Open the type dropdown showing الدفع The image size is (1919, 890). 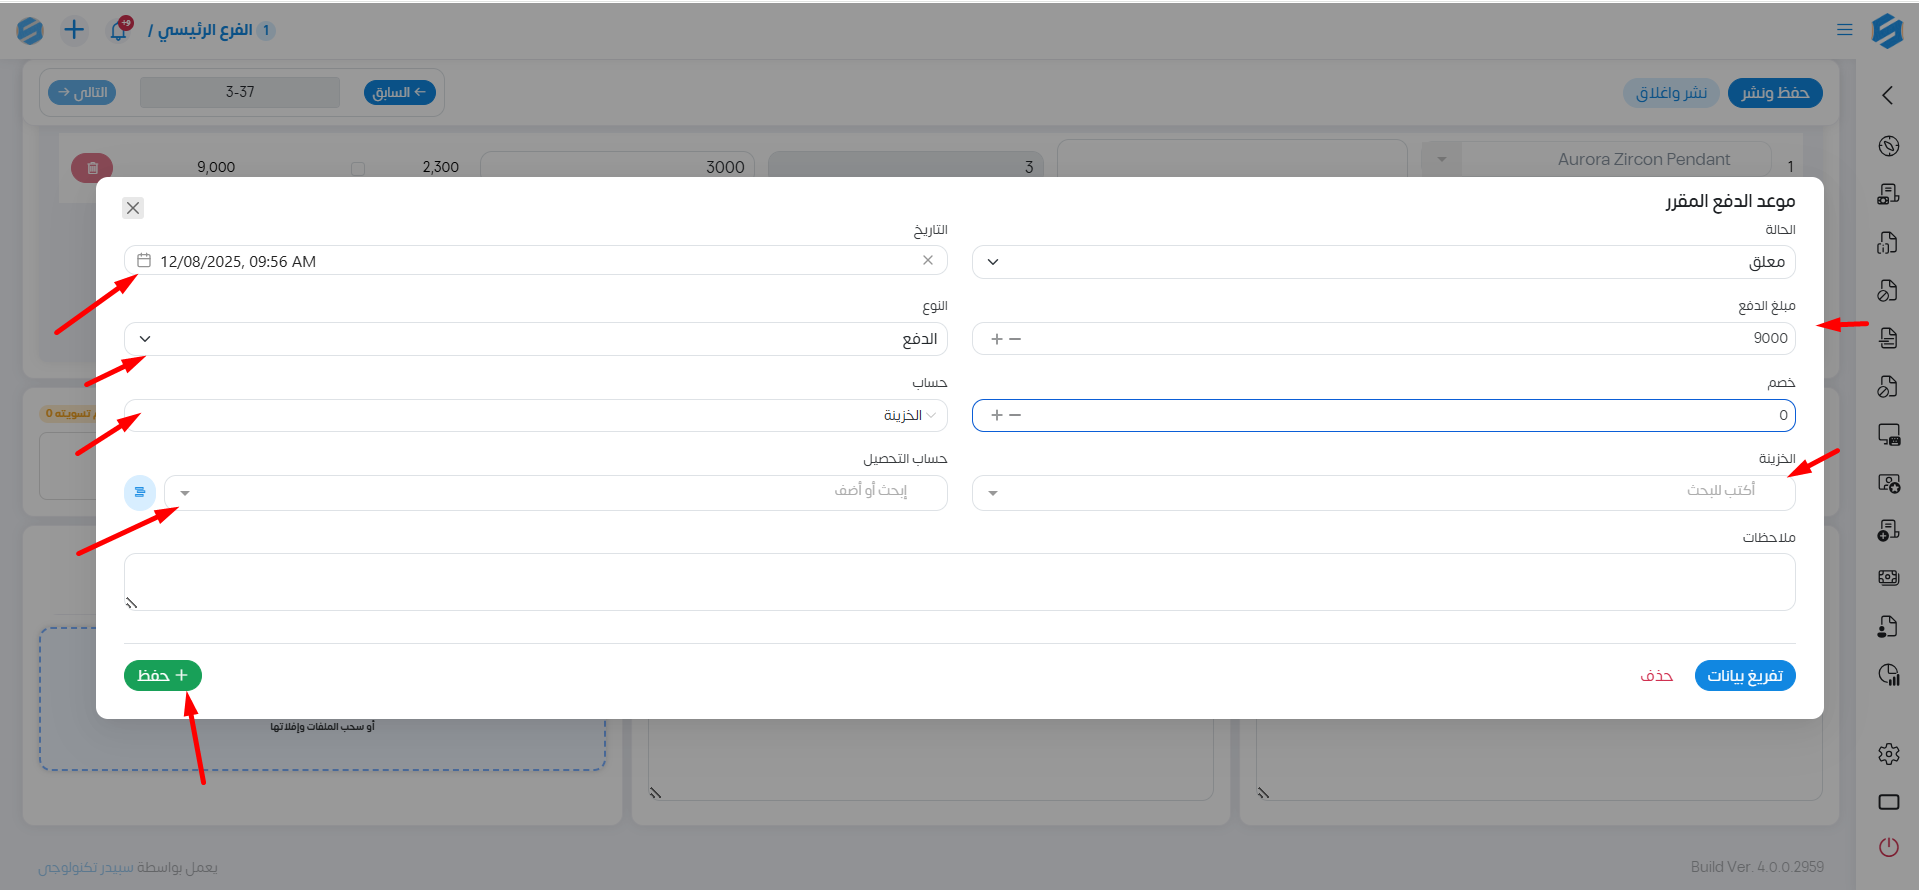coord(145,339)
